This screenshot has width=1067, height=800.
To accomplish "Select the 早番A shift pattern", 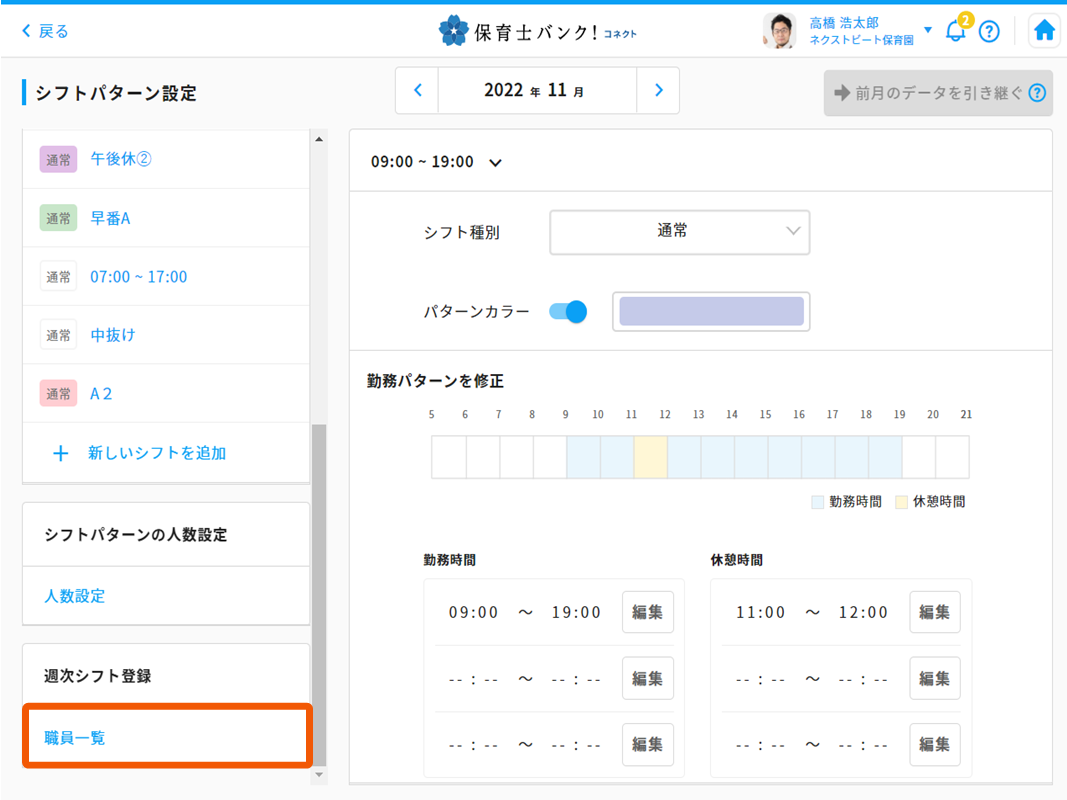I will coord(111,218).
